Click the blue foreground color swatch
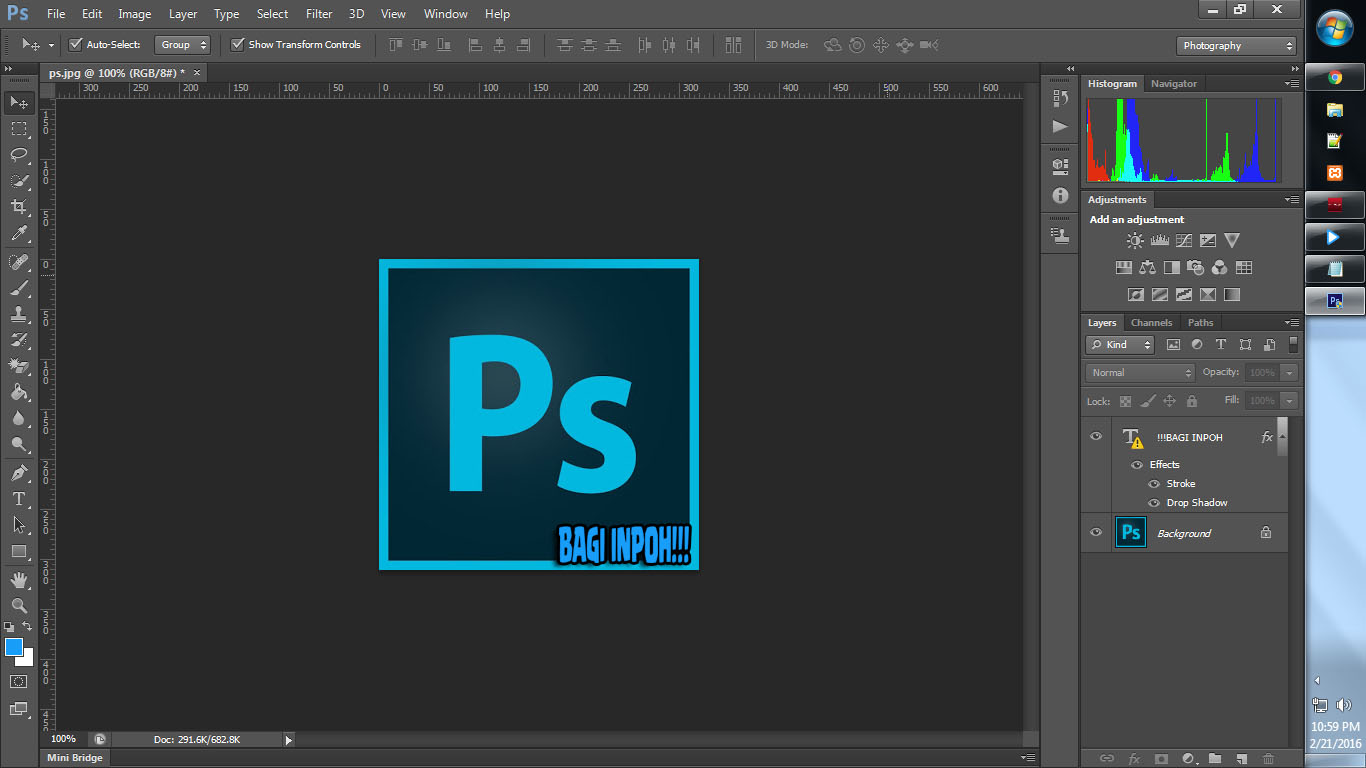 pyautogui.click(x=13, y=648)
